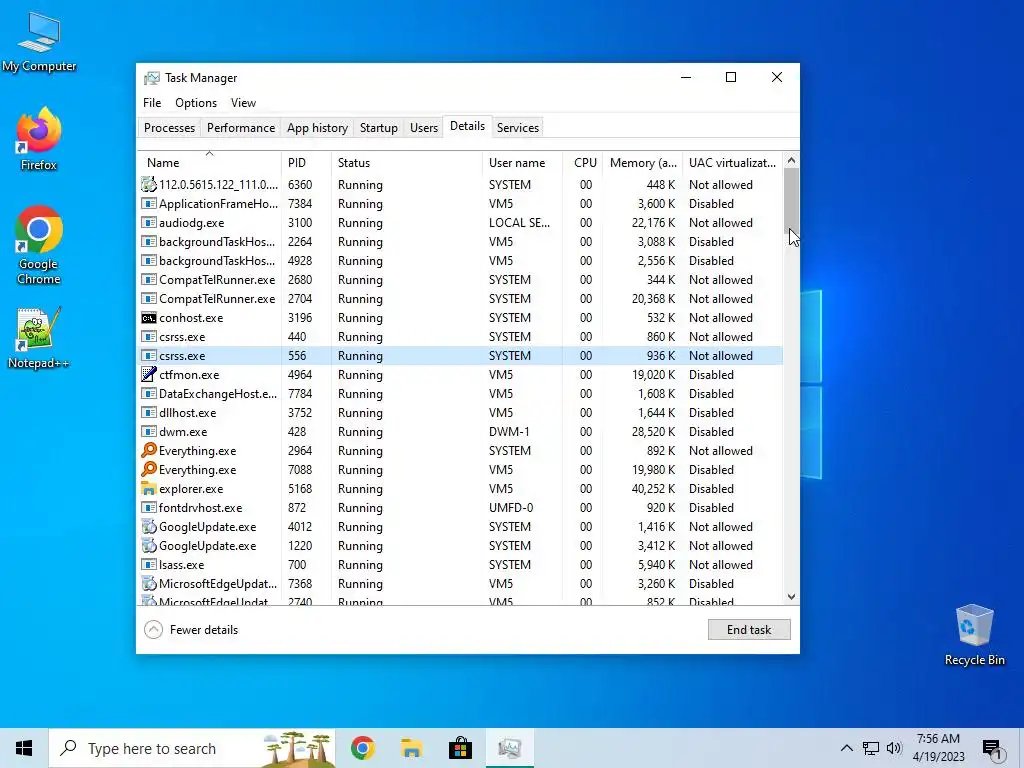
Task: Sort by the Name column header
Action: [209, 163]
